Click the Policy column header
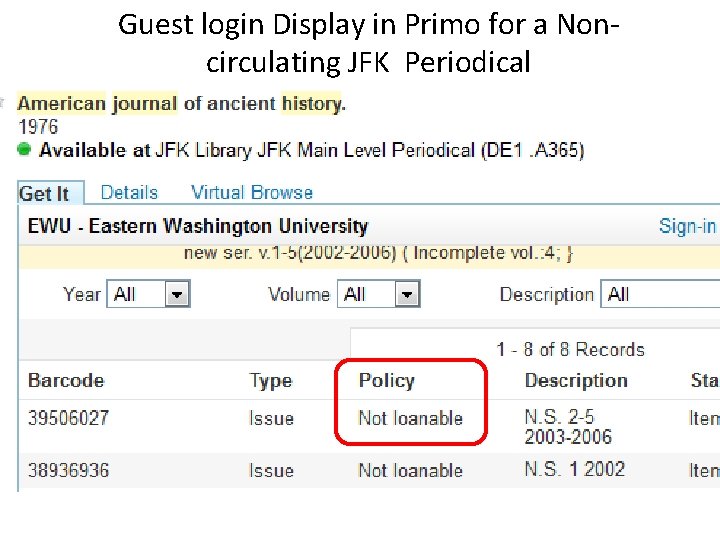Screen dimensions: 720x540 pos(387,381)
